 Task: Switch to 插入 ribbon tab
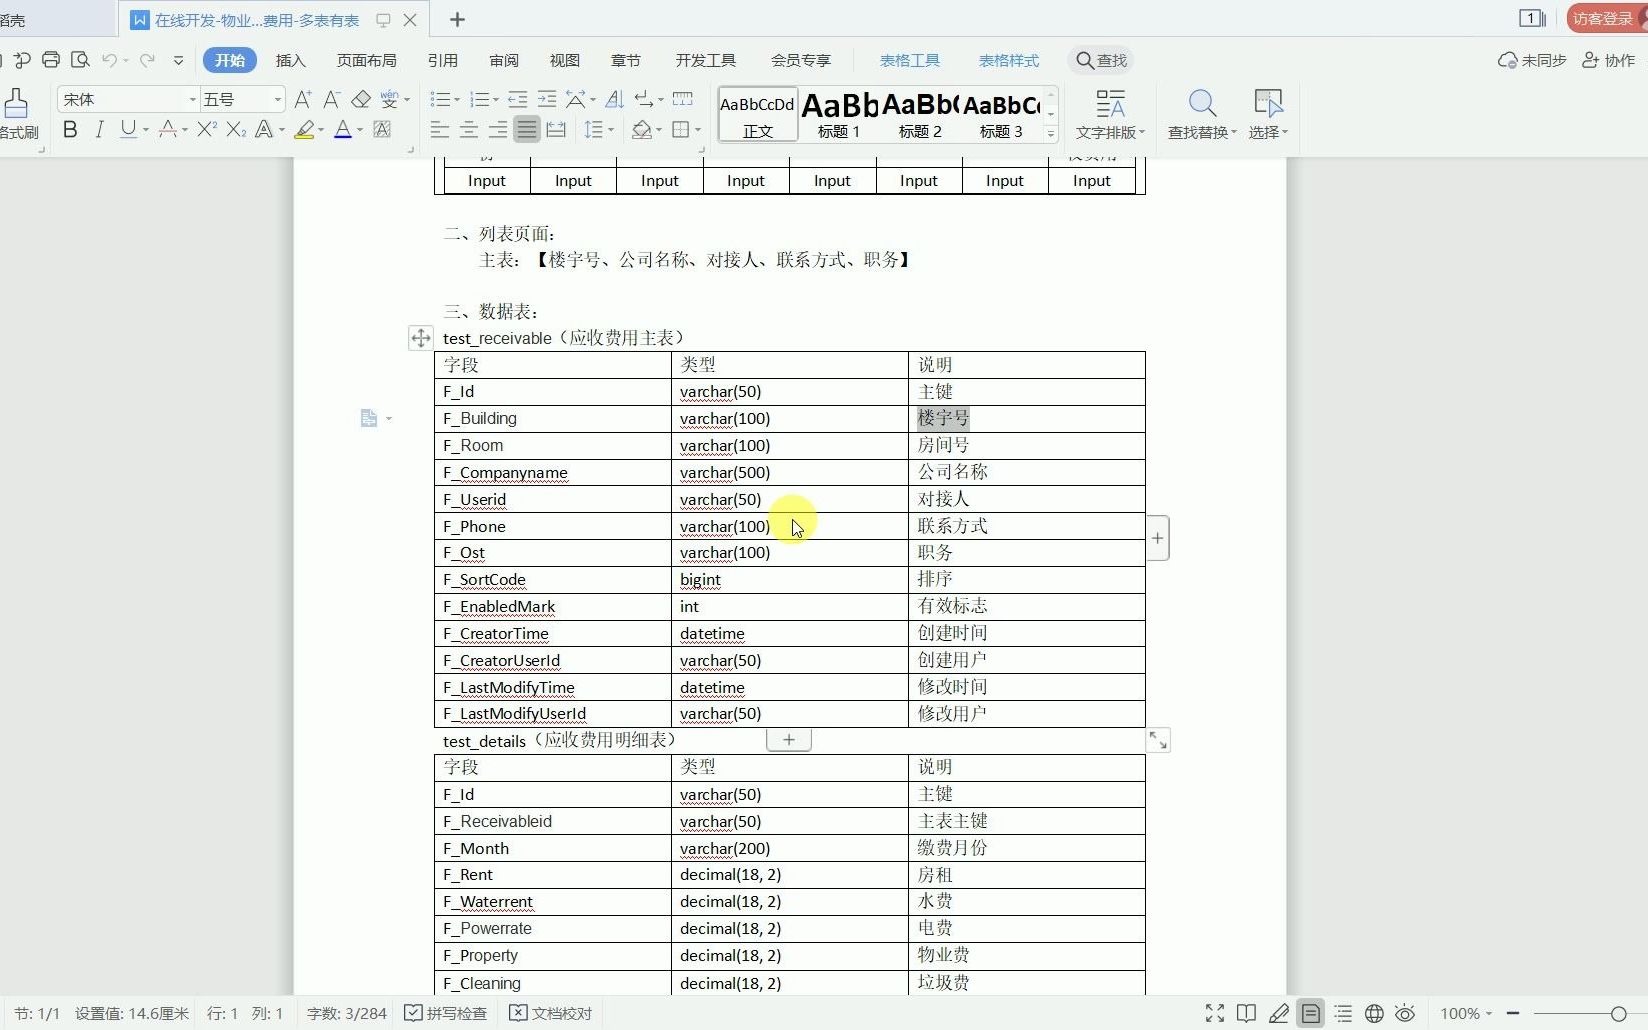290,60
